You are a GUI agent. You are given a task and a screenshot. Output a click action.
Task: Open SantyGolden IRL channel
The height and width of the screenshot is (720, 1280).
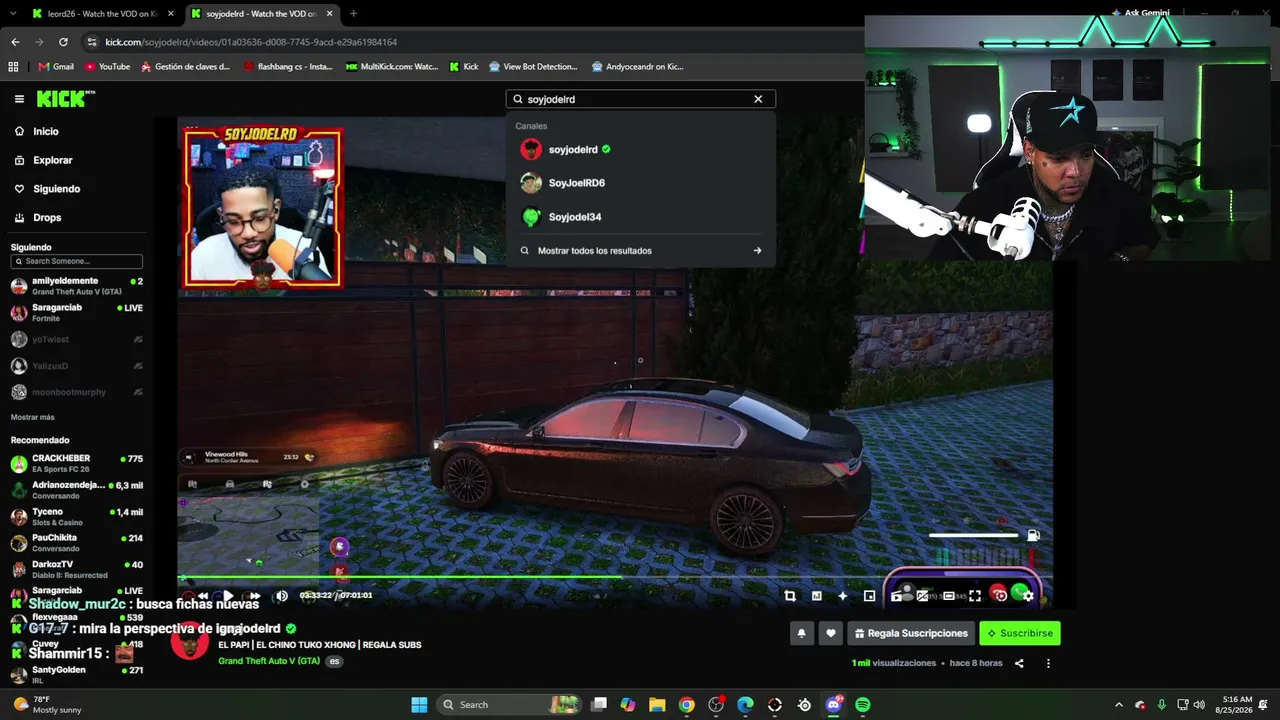(x=77, y=675)
